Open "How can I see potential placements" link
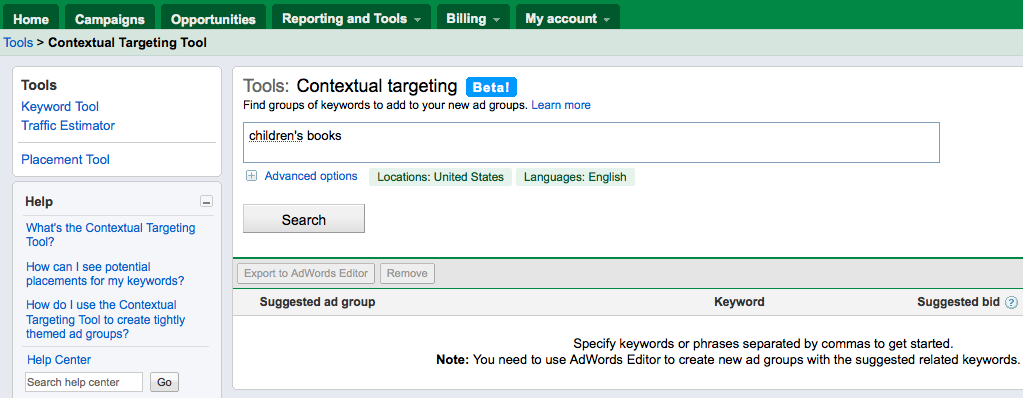Viewport: 1023px width, 398px height. click(x=105, y=274)
